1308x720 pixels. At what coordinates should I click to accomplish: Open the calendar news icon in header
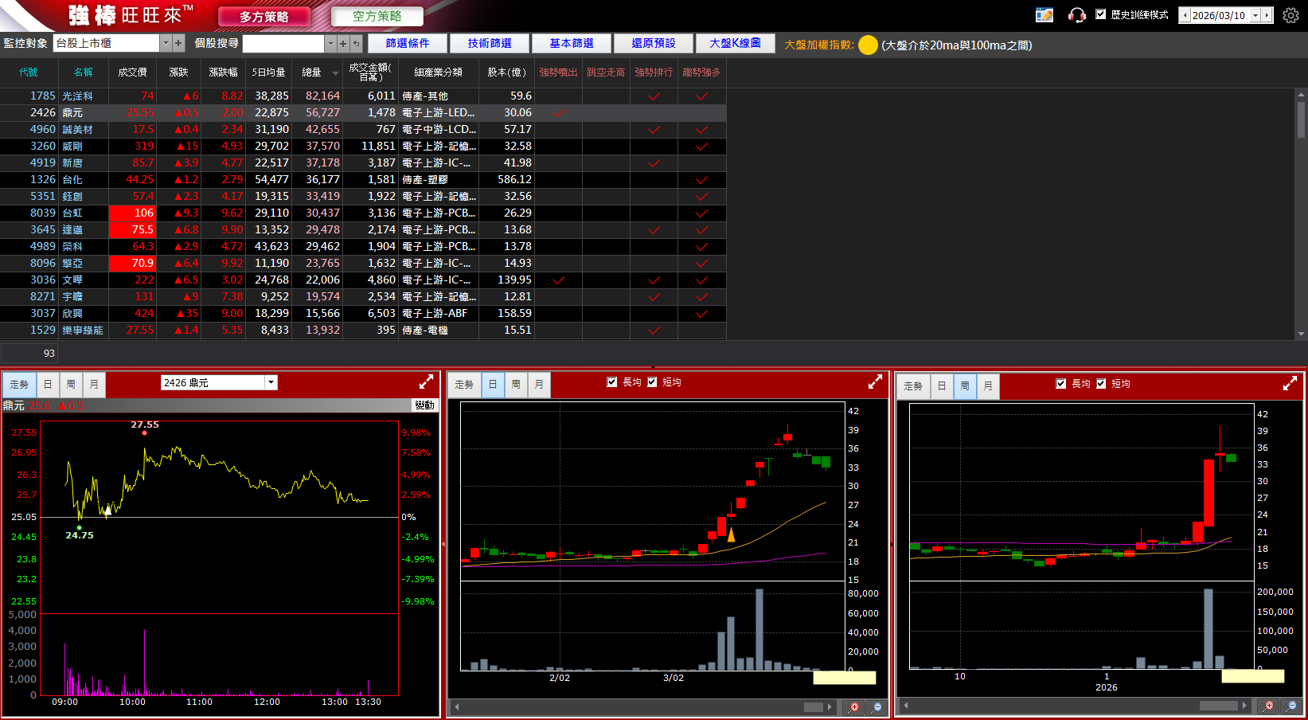[x=1044, y=15]
